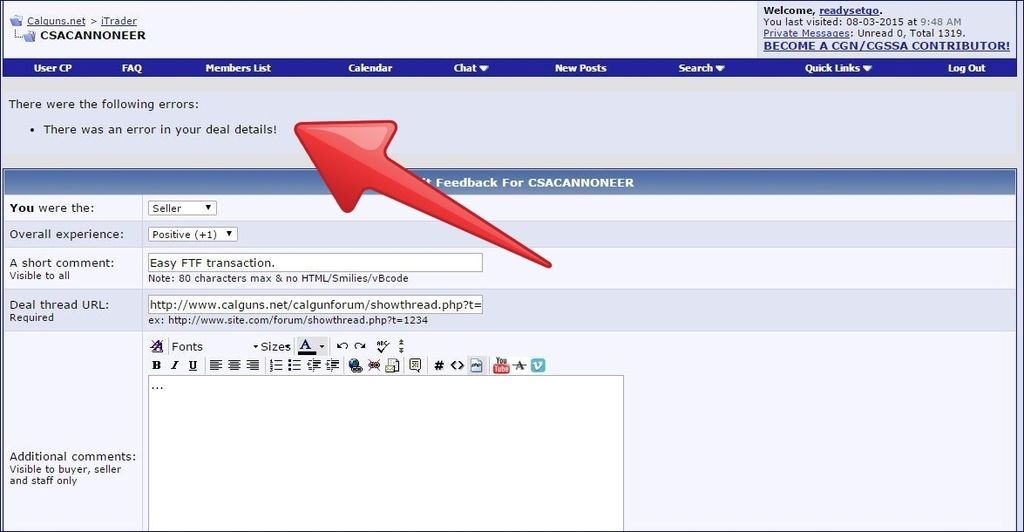
Task: Undo the last edit
Action: click(x=342, y=346)
